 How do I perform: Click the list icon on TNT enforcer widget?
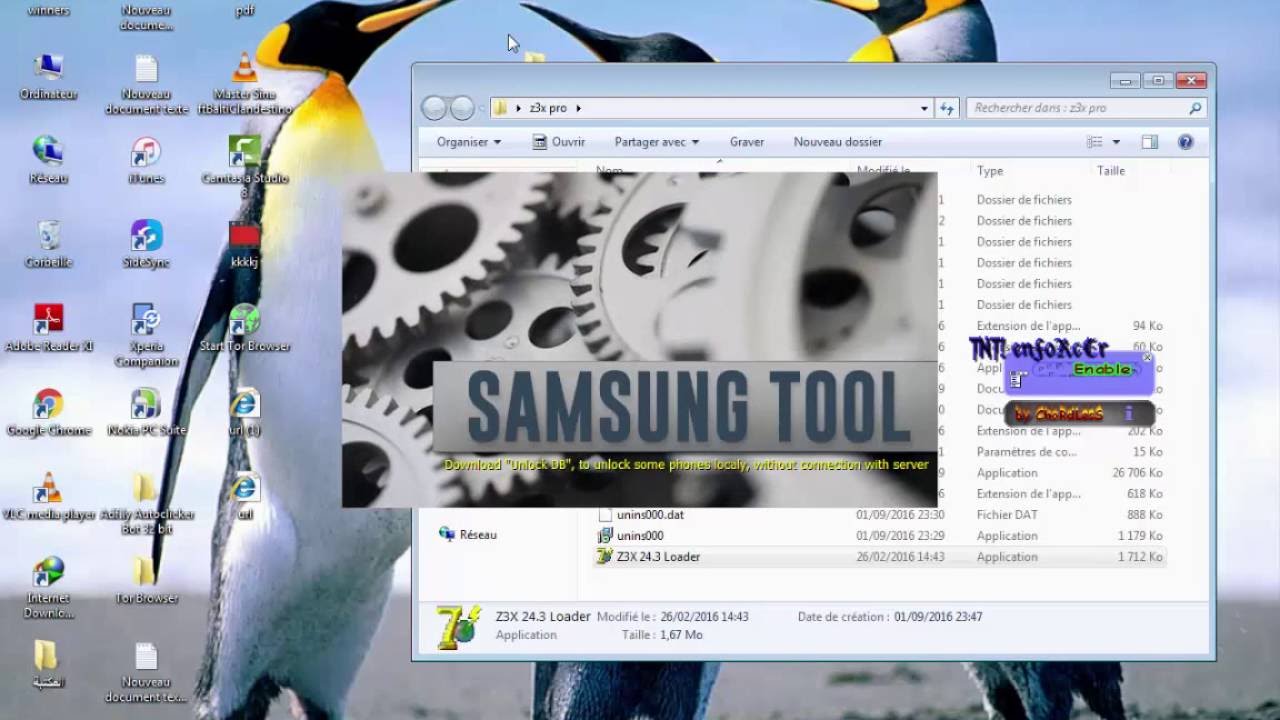[1017, 380]
